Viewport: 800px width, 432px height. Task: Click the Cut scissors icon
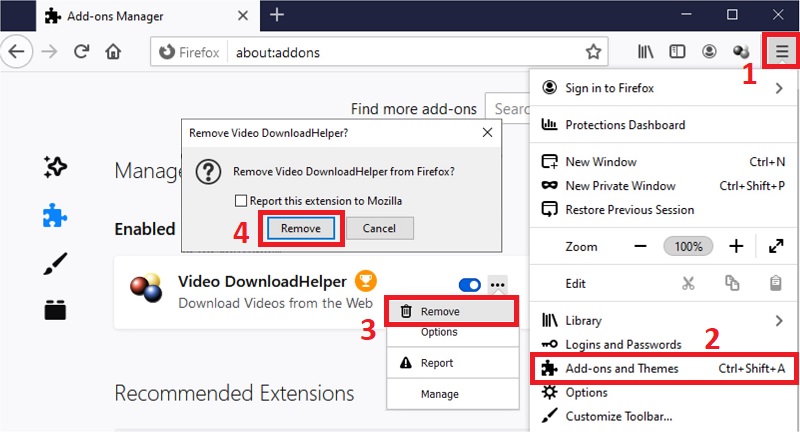click(688, 283)
